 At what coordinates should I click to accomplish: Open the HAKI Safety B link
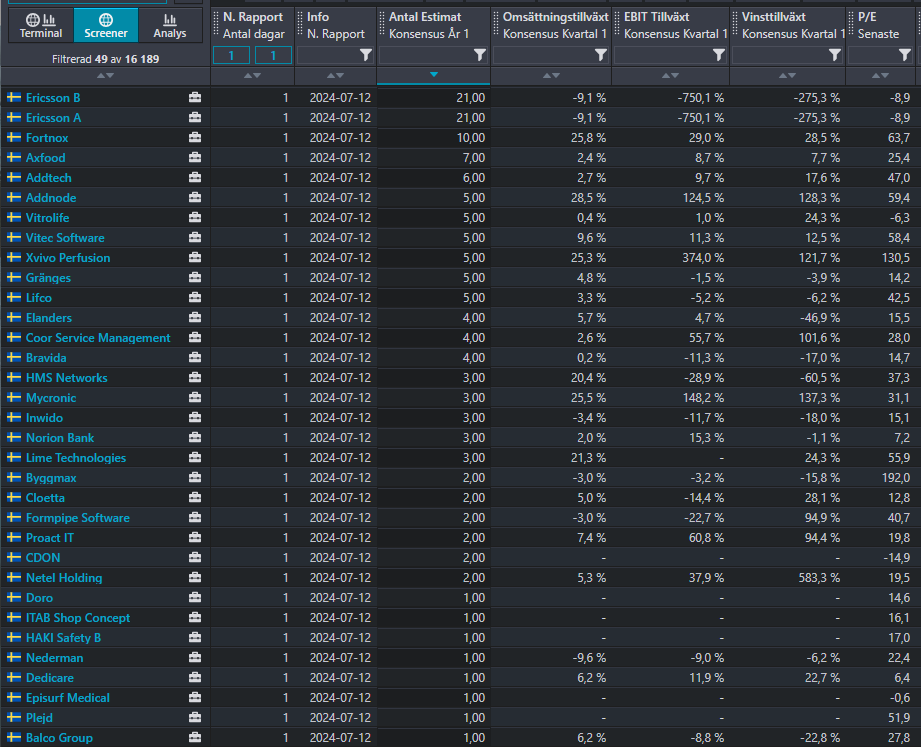[x=63, y=638]
